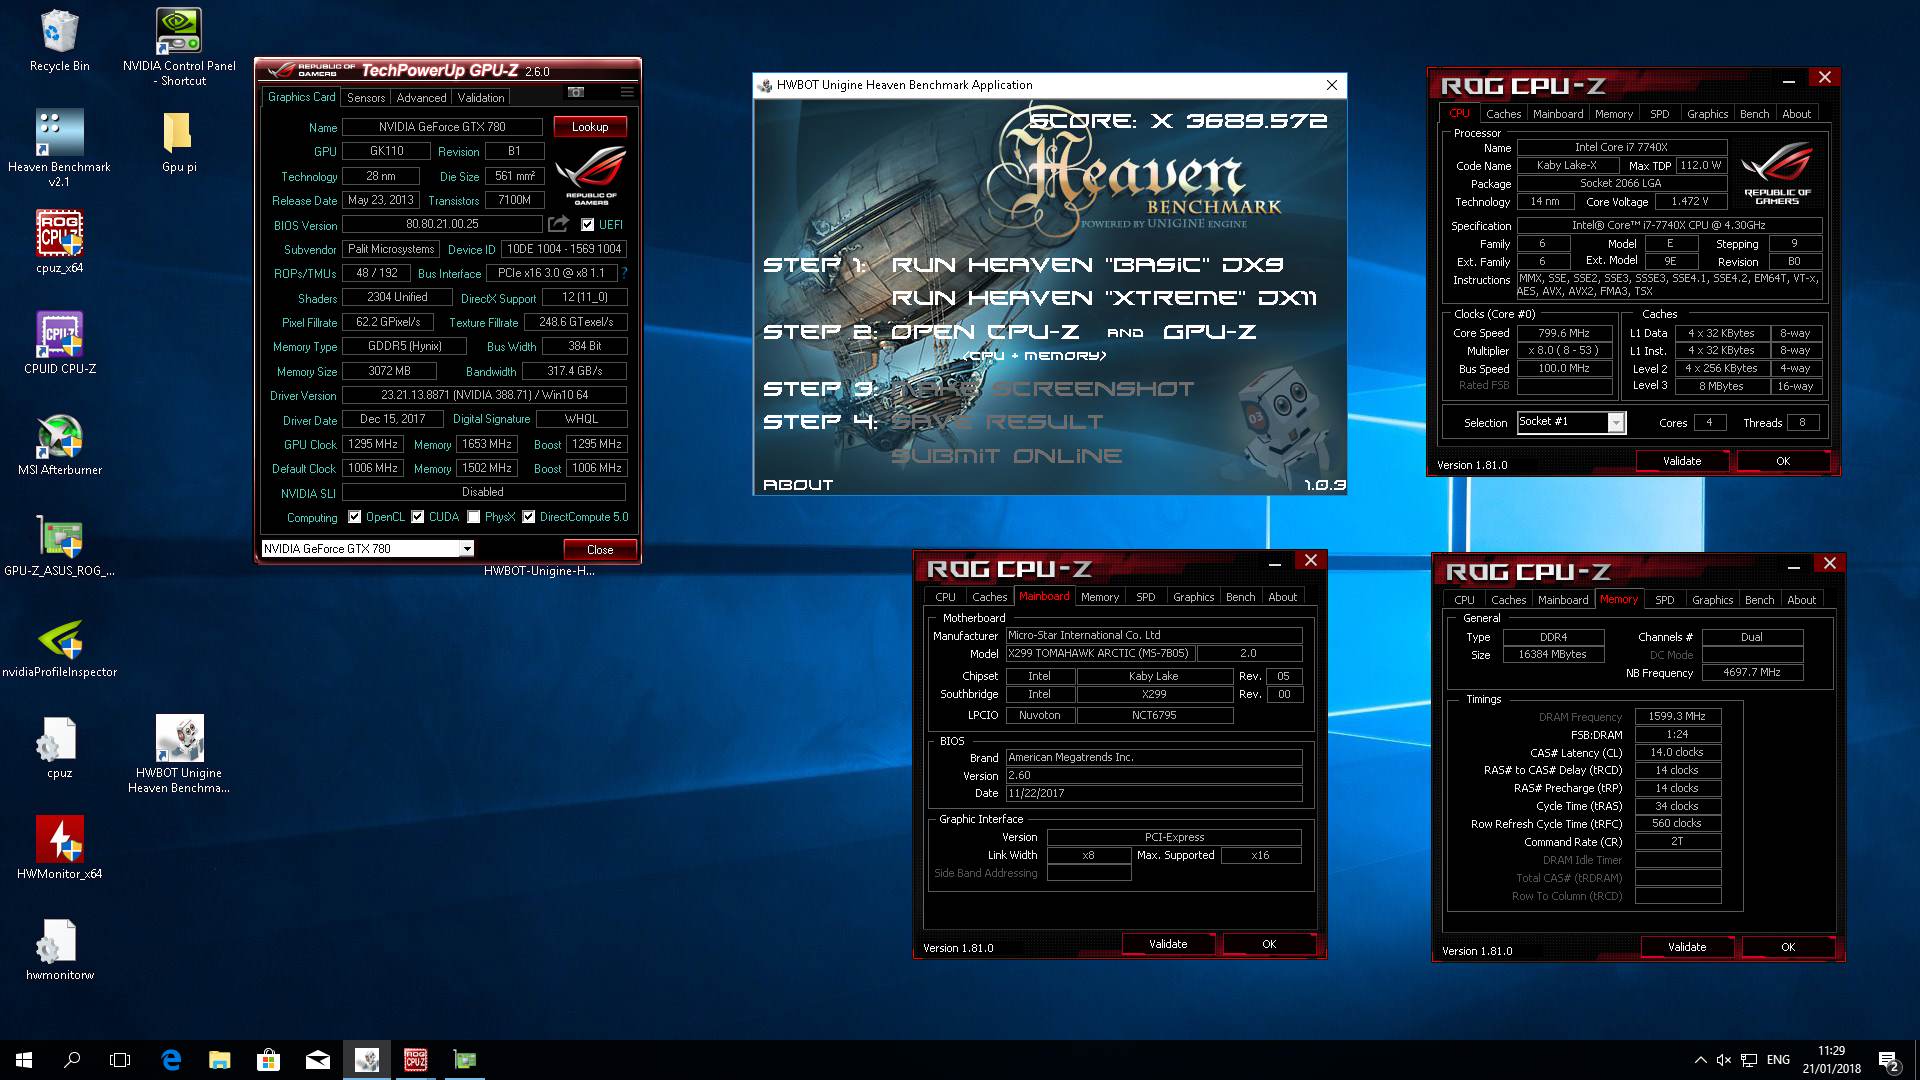Viewport: 1920px width, 1080px height.
Task: Open GPU-Z_ASUS_ROG desktop icon
Action: click(x=60, y=546)
